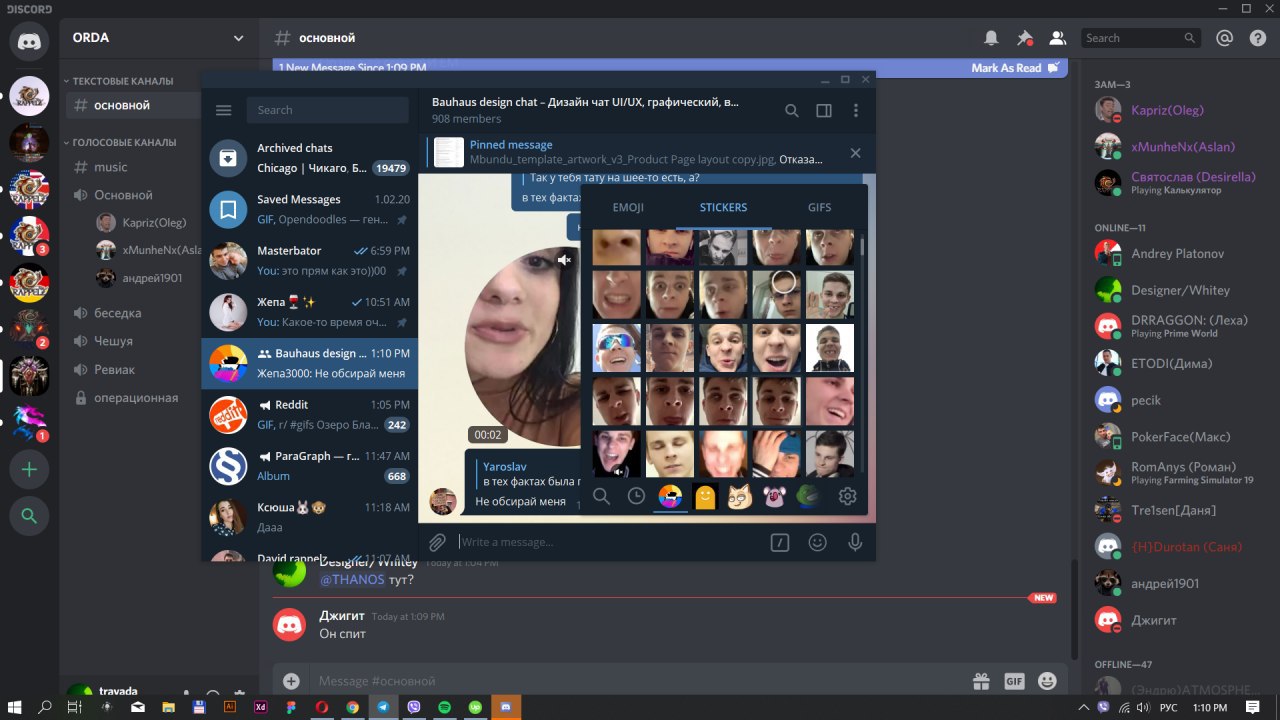Image resolution: width=1280 pixels, height=720 pixels.
Task: Switch to the EMOJI tab
Action: pos(628,208)
